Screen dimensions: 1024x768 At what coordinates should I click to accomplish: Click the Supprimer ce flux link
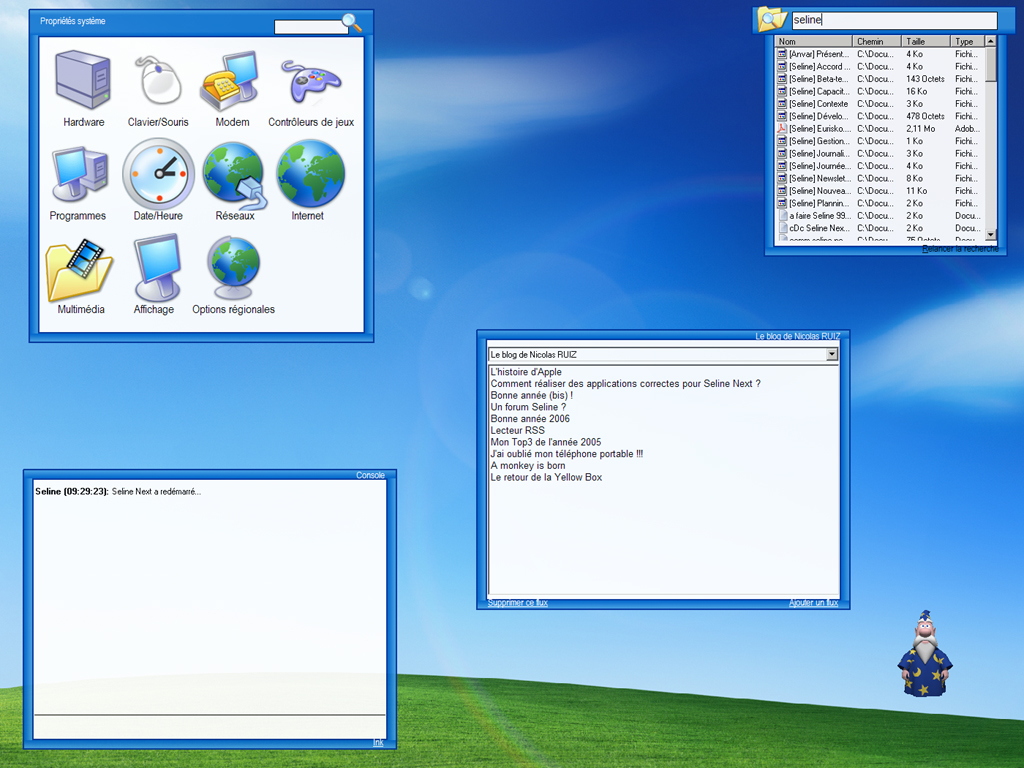coord(517,603)
